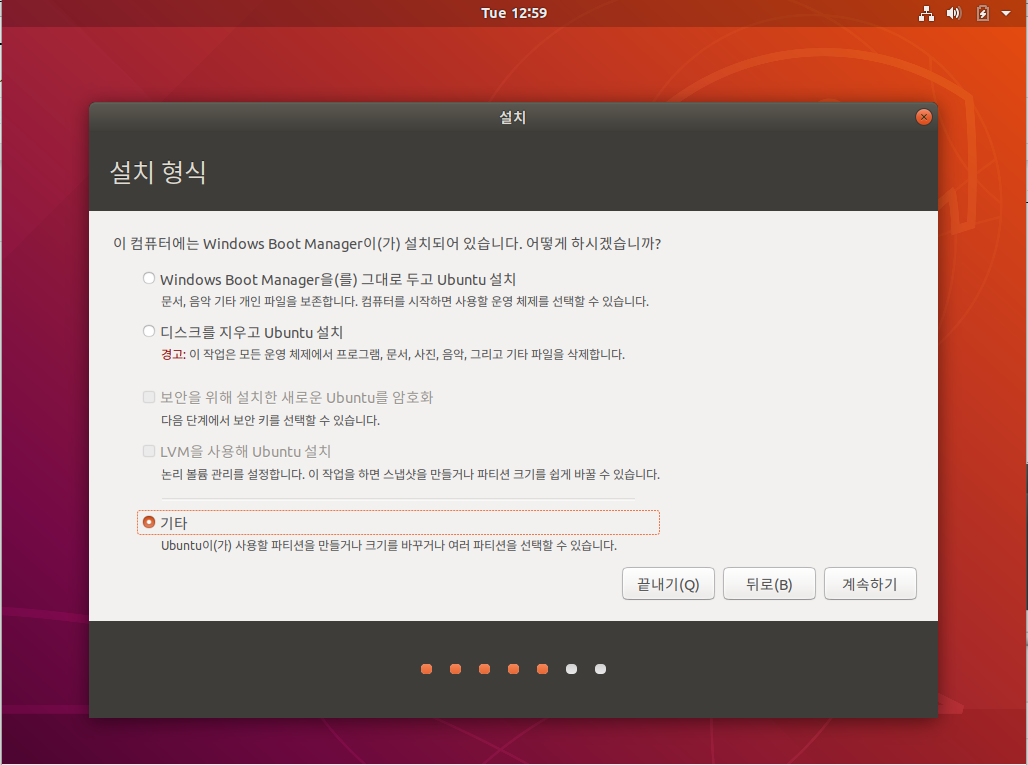Click the "설치" title bar
The image size is (1028, 765).
click(514, 116)
